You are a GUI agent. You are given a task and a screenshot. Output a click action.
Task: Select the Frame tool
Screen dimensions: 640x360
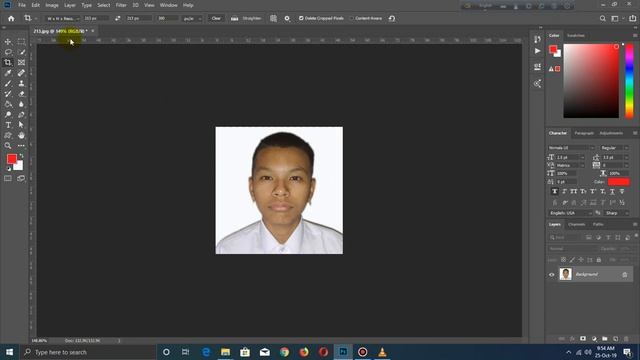click(x=21, y=62)
